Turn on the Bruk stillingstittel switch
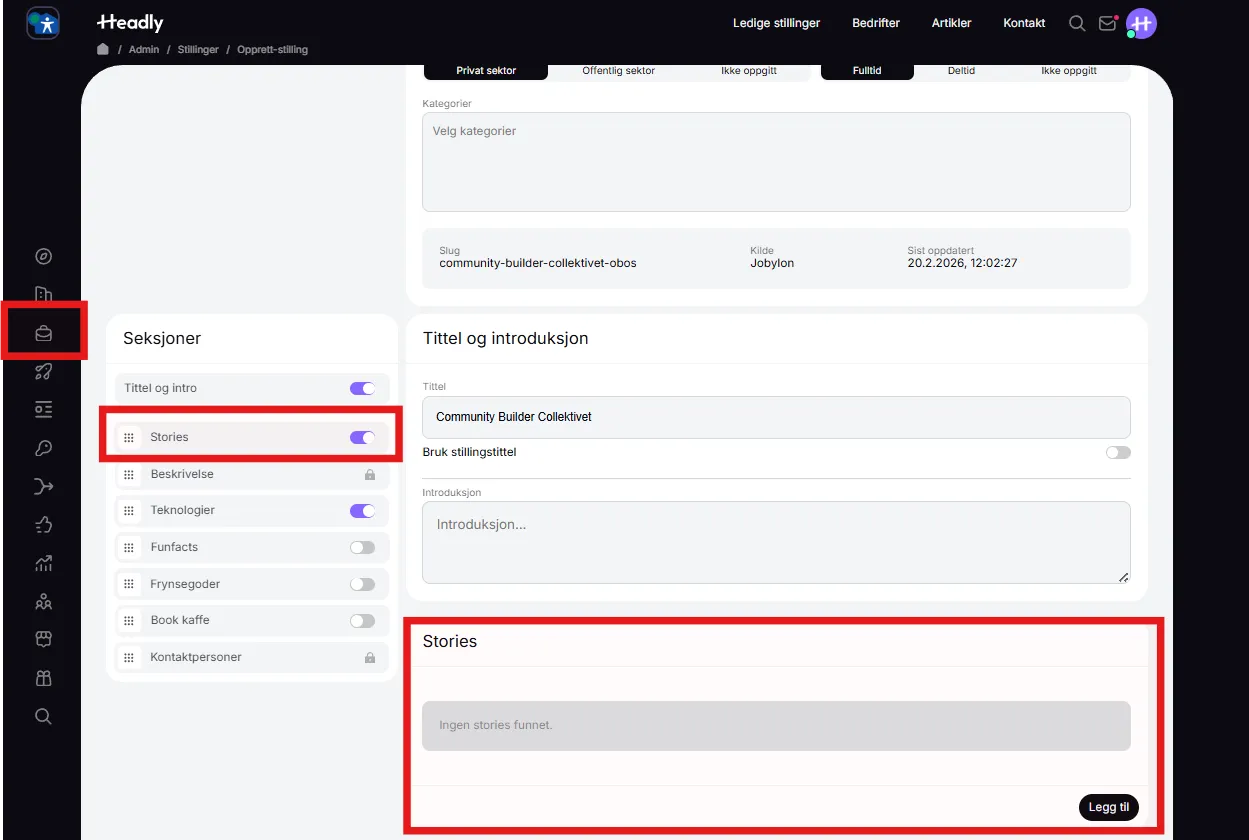Screen dimensions: 1249x840 click(1117, 452)
